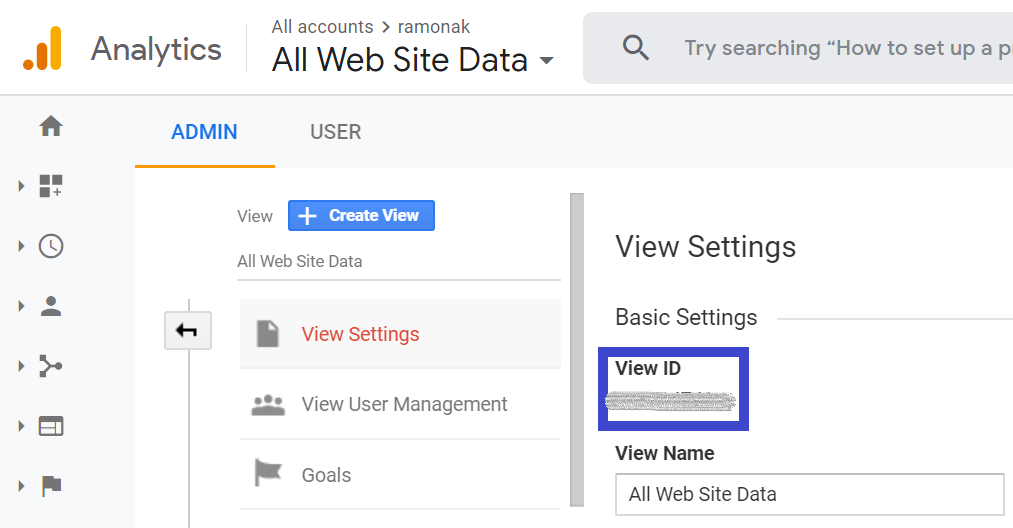Open the ramonak breadcrumb link
1013x528 pixels.
[x=433, y=26]
